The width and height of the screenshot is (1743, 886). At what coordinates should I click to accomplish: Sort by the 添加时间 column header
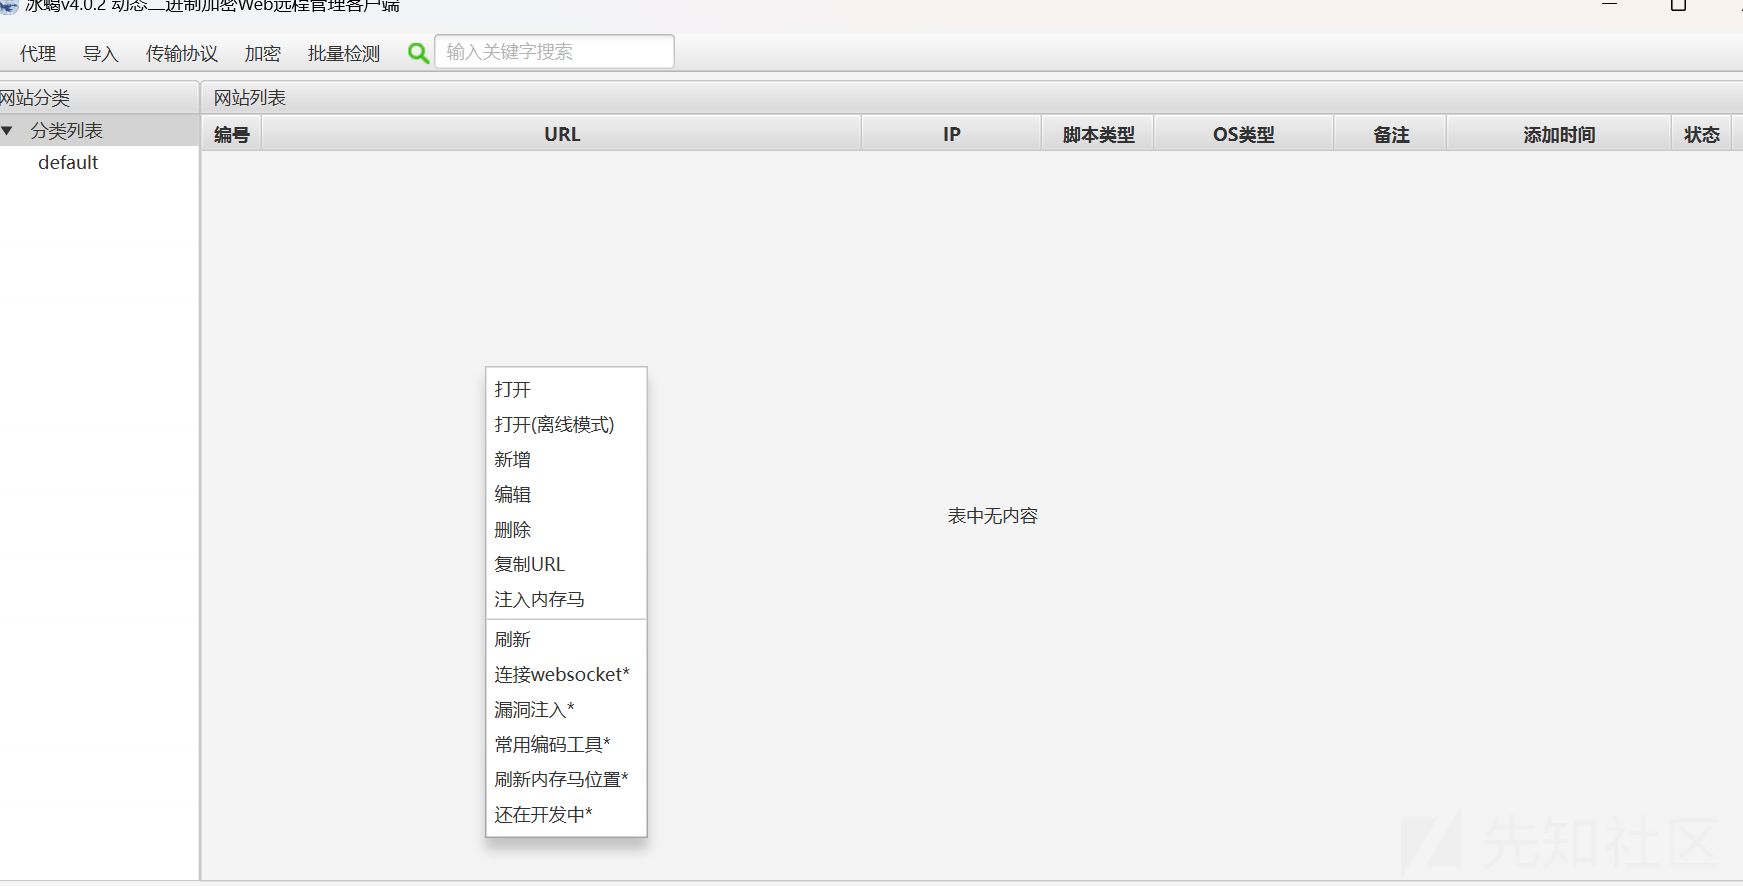[x=1559, y=134]
